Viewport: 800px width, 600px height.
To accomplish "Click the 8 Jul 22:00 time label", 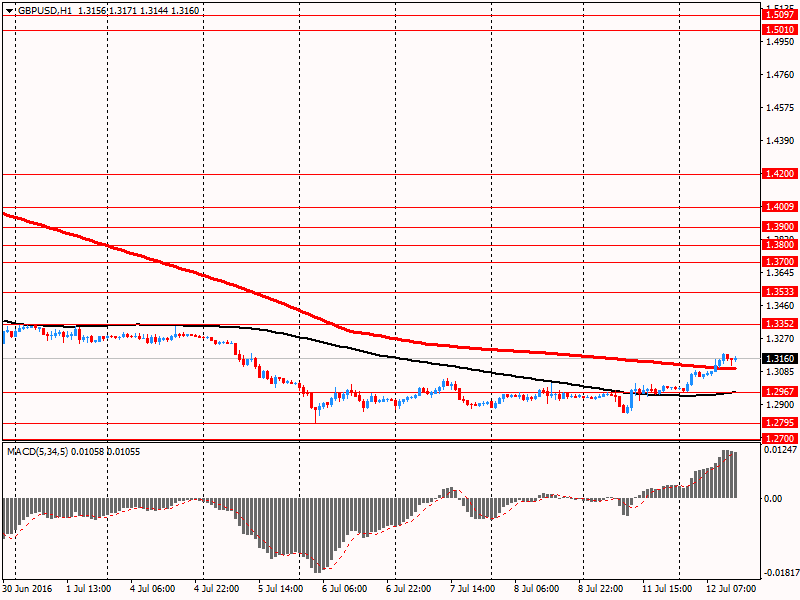I will 600,589.
